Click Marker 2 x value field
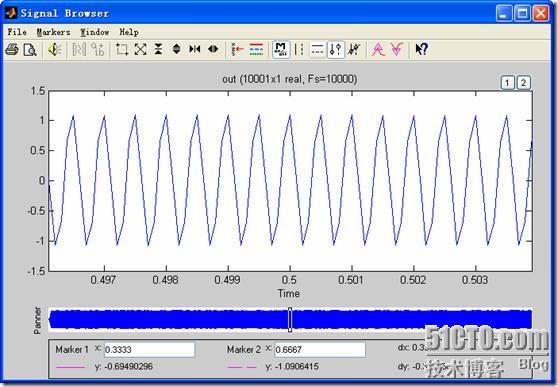The width and height of the screenshot is (558, 387). click(x=320, y=350)
